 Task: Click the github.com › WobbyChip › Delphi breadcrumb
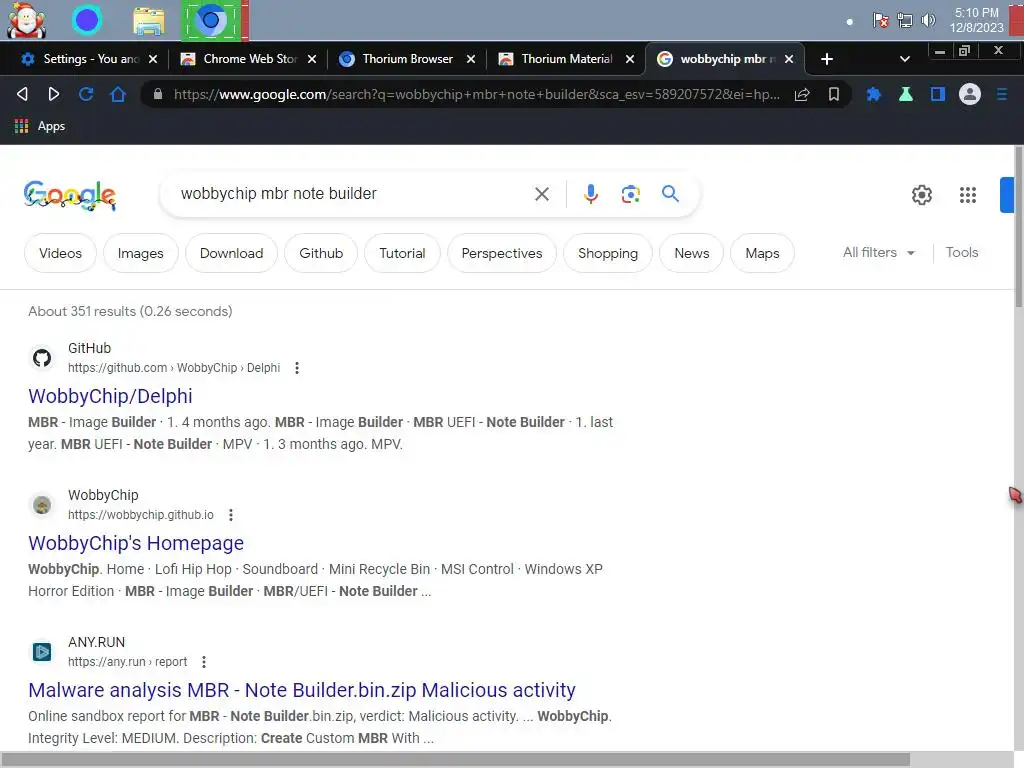[174, 368]
